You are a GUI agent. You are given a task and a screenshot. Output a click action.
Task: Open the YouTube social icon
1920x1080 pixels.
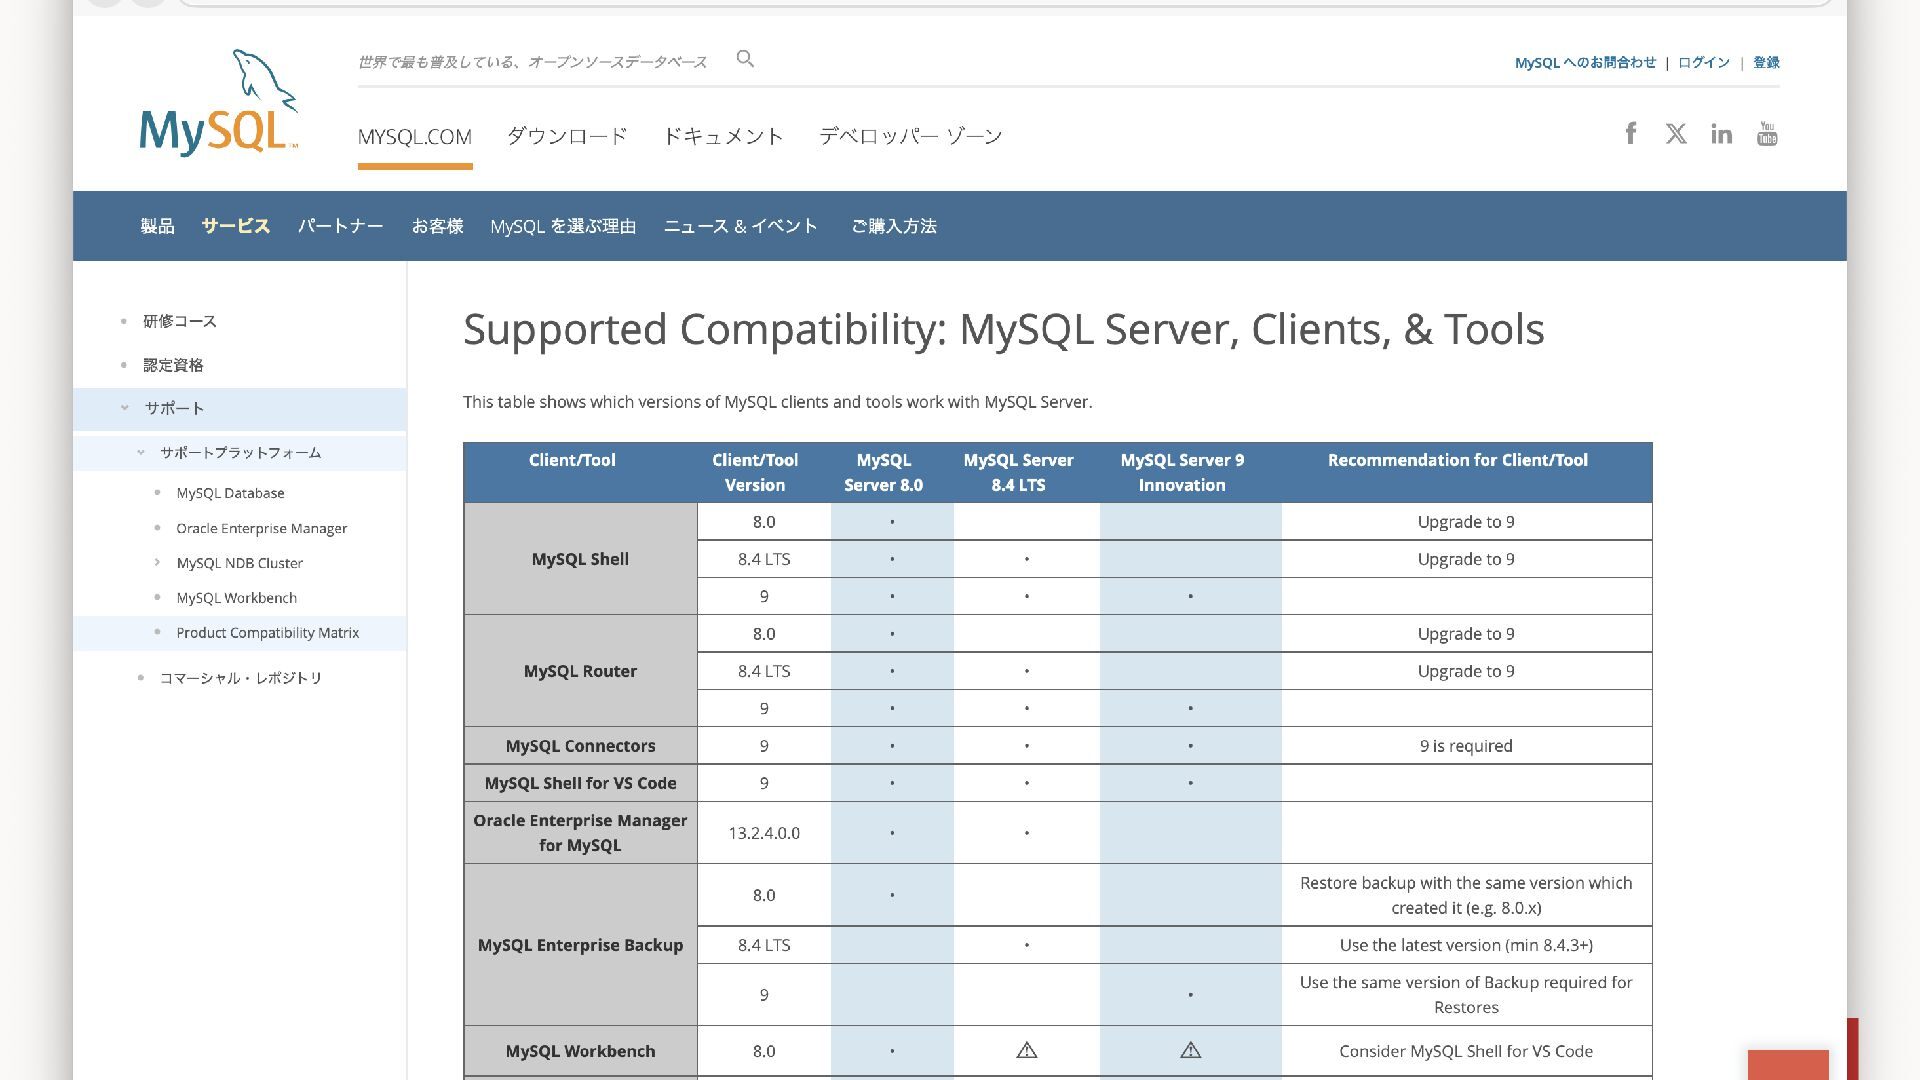[x=1767, y=134]
